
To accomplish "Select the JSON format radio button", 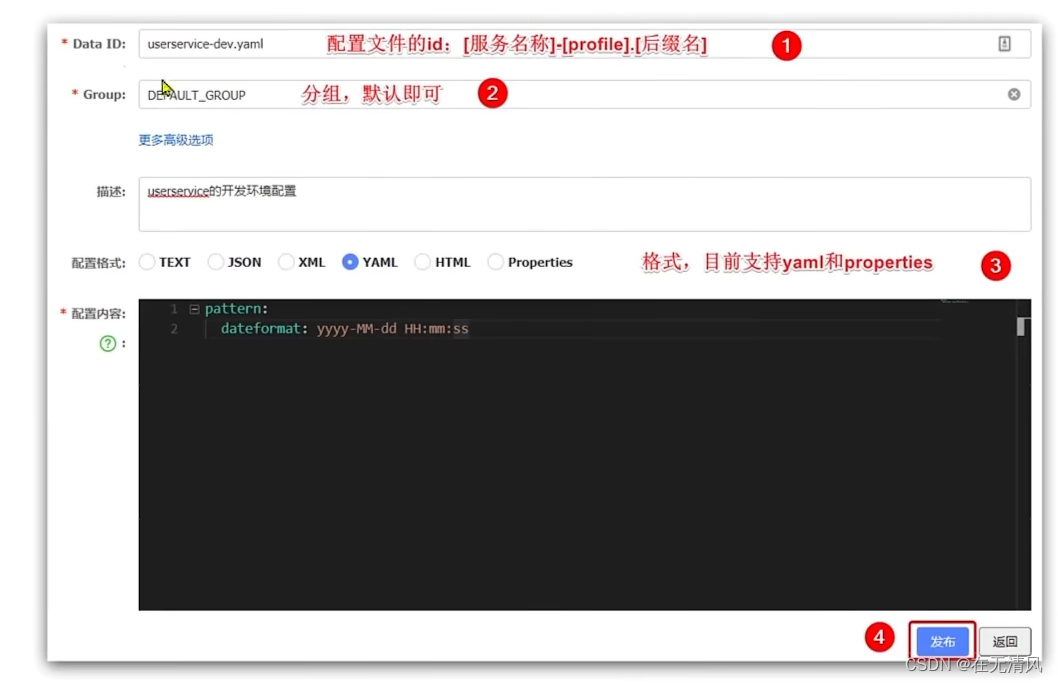I will pos(215,262).
